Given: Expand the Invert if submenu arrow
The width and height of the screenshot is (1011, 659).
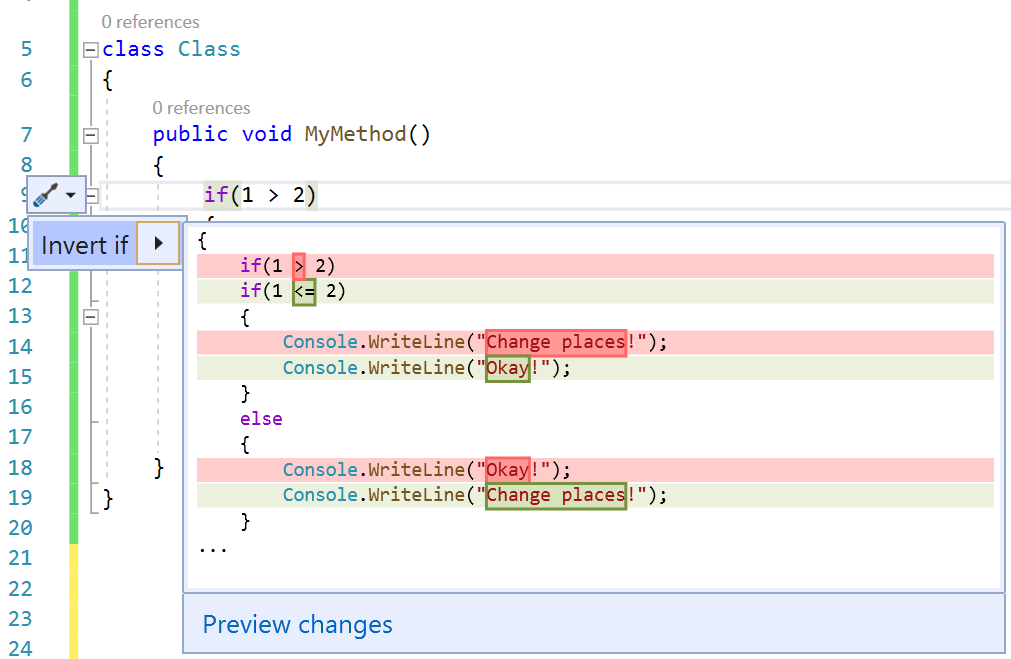Looking at the screenshot, I should 159,243.
